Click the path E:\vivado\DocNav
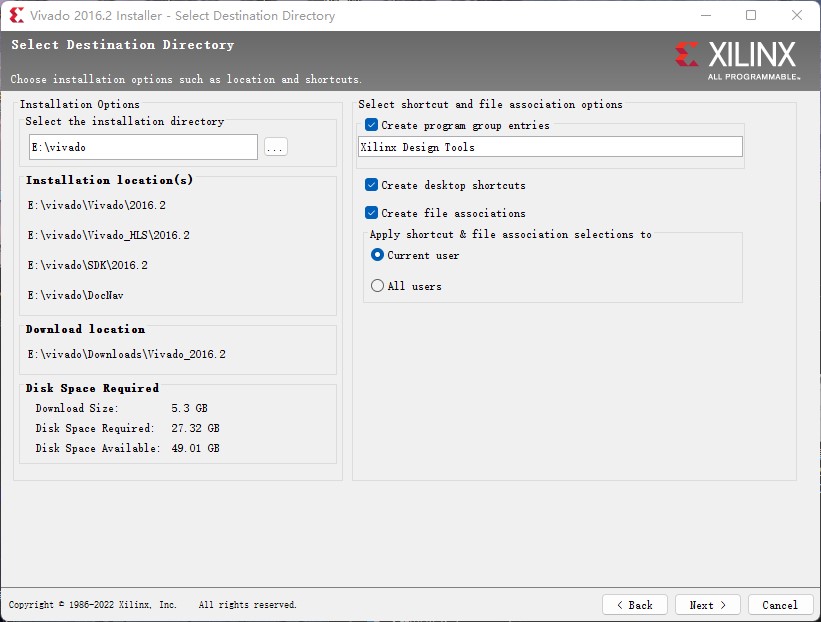821x622 pixels. pos(76,295)
